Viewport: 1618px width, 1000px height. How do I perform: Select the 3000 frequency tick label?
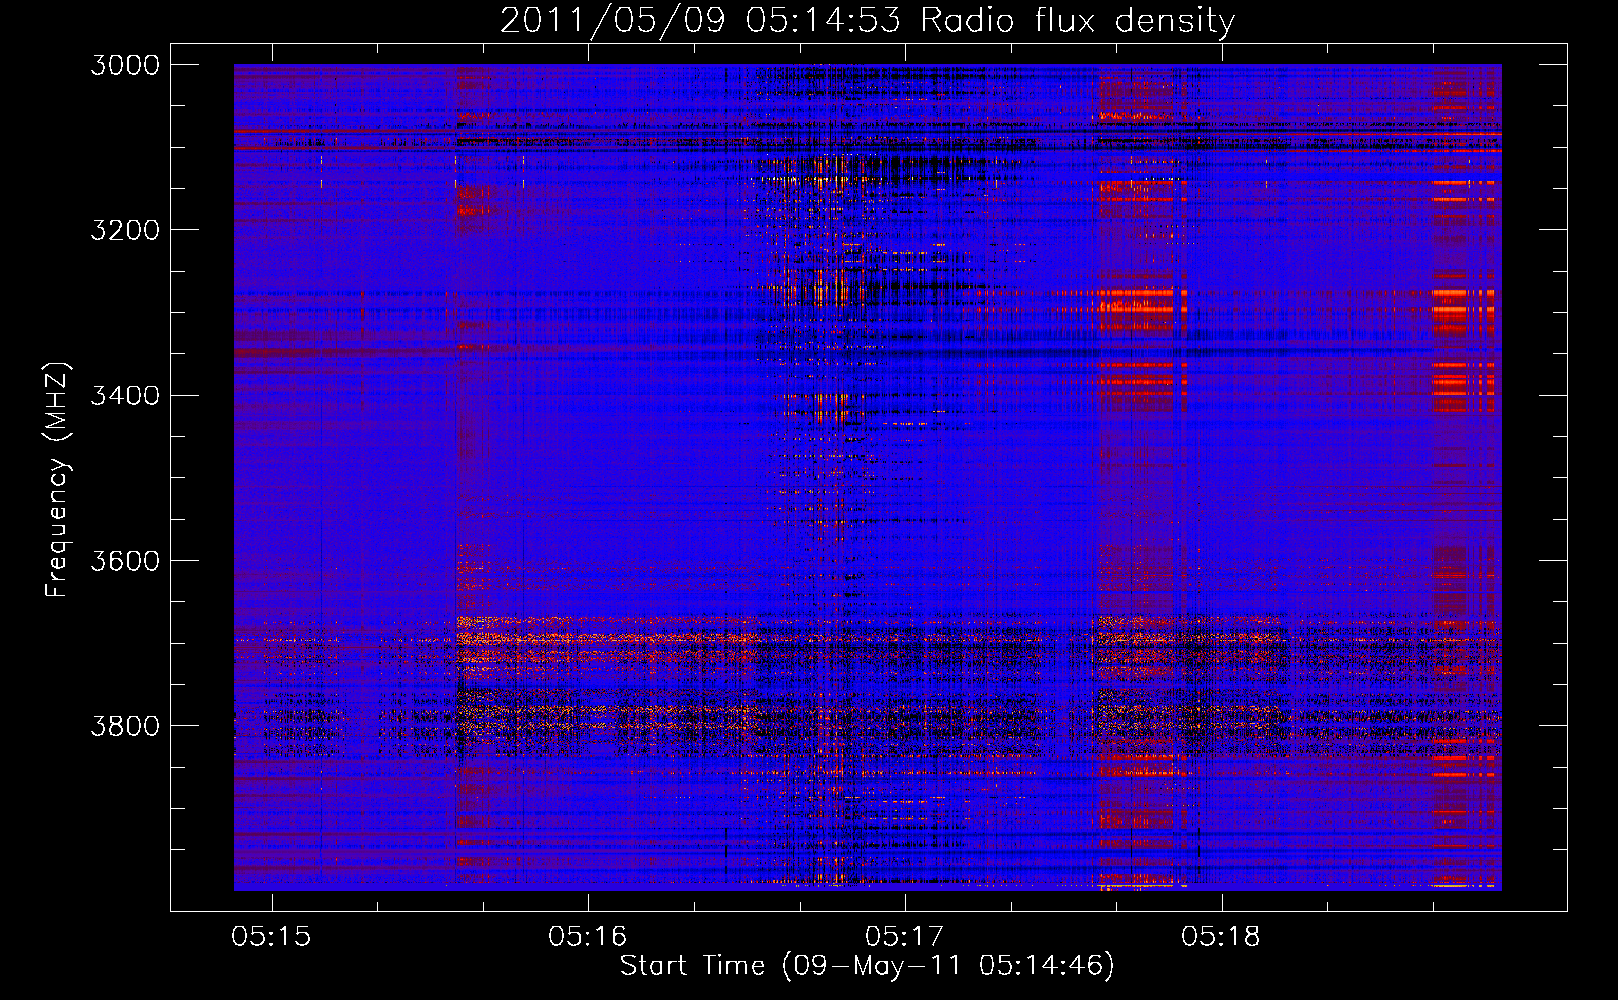pos(125,65)
